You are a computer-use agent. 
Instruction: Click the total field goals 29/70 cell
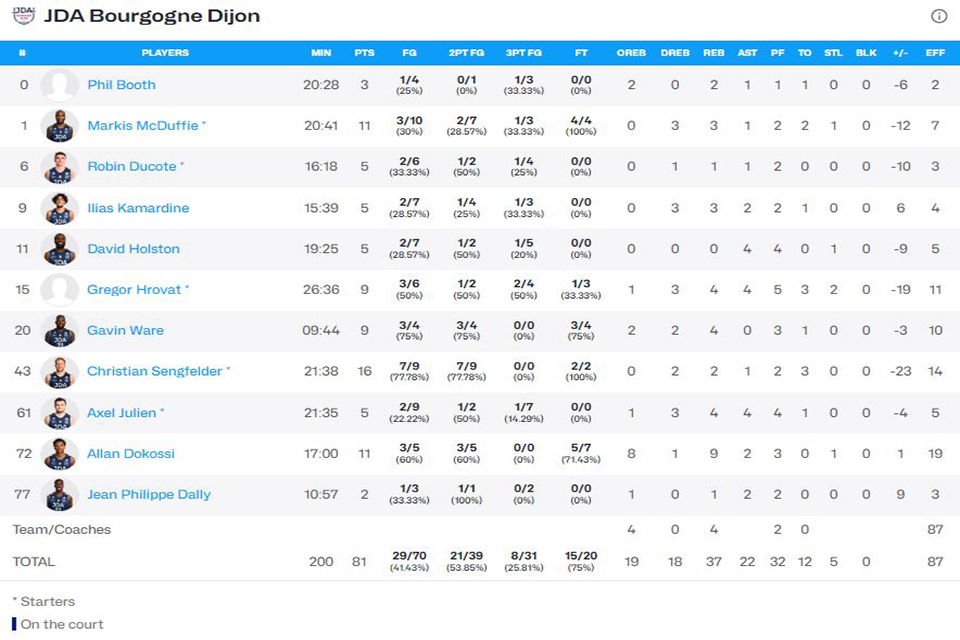[x=409, y=560]
